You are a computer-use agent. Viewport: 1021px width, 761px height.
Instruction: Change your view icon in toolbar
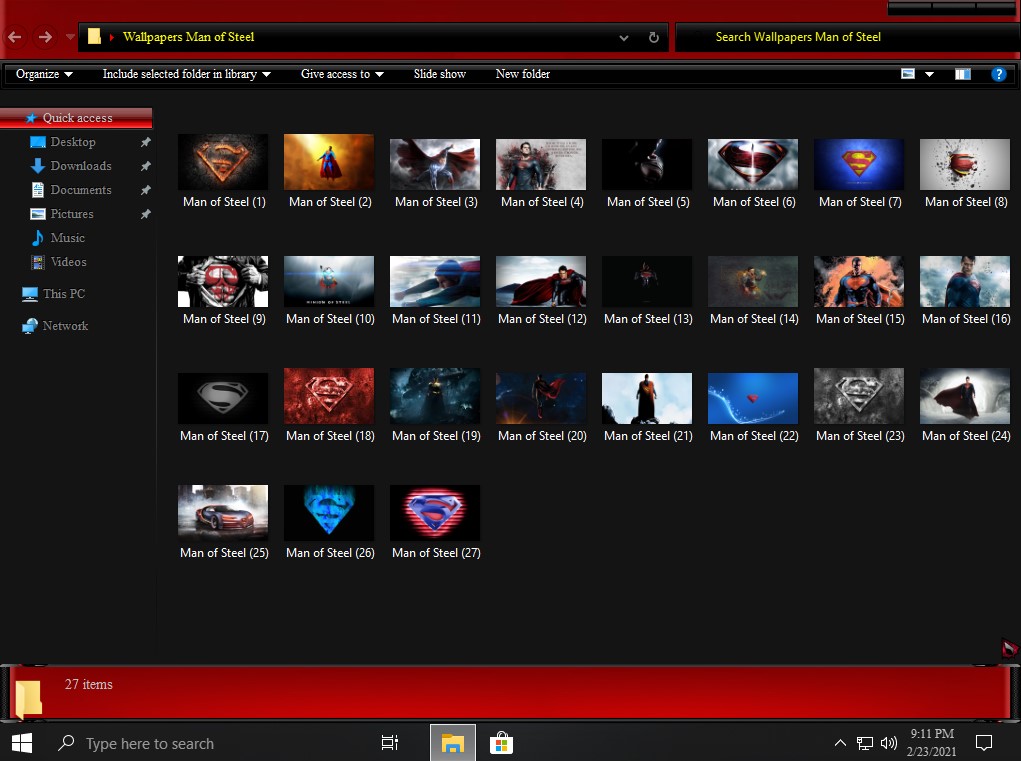[x=908, y=74]
